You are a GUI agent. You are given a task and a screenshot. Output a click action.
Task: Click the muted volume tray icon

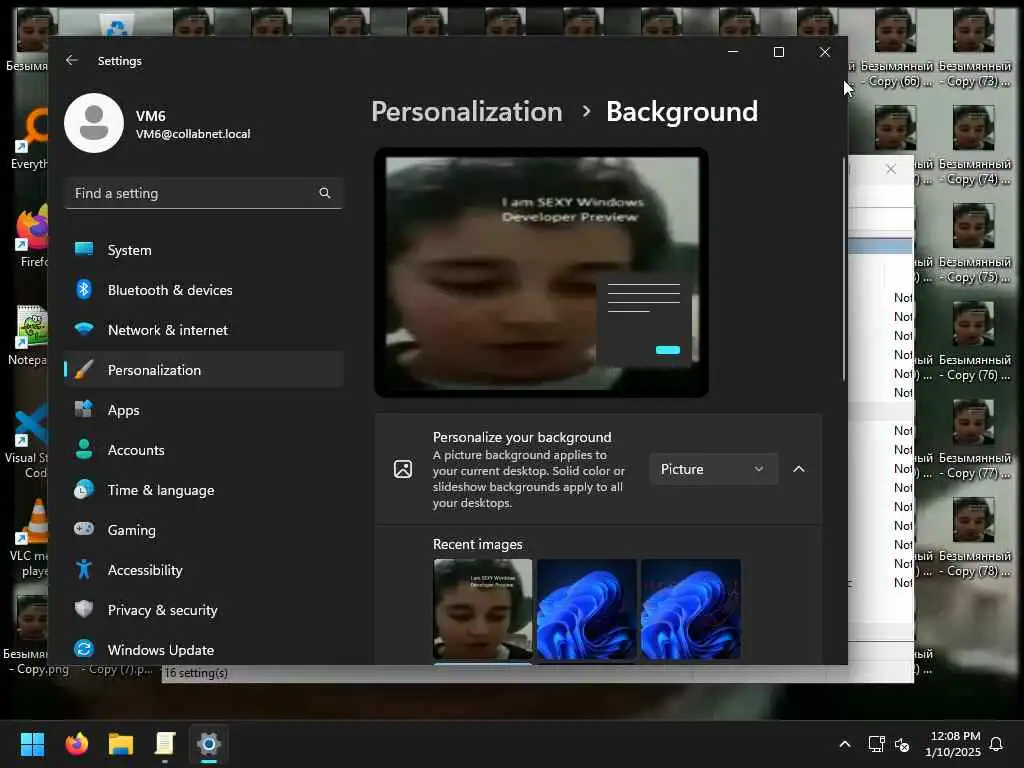click(902, 744)
